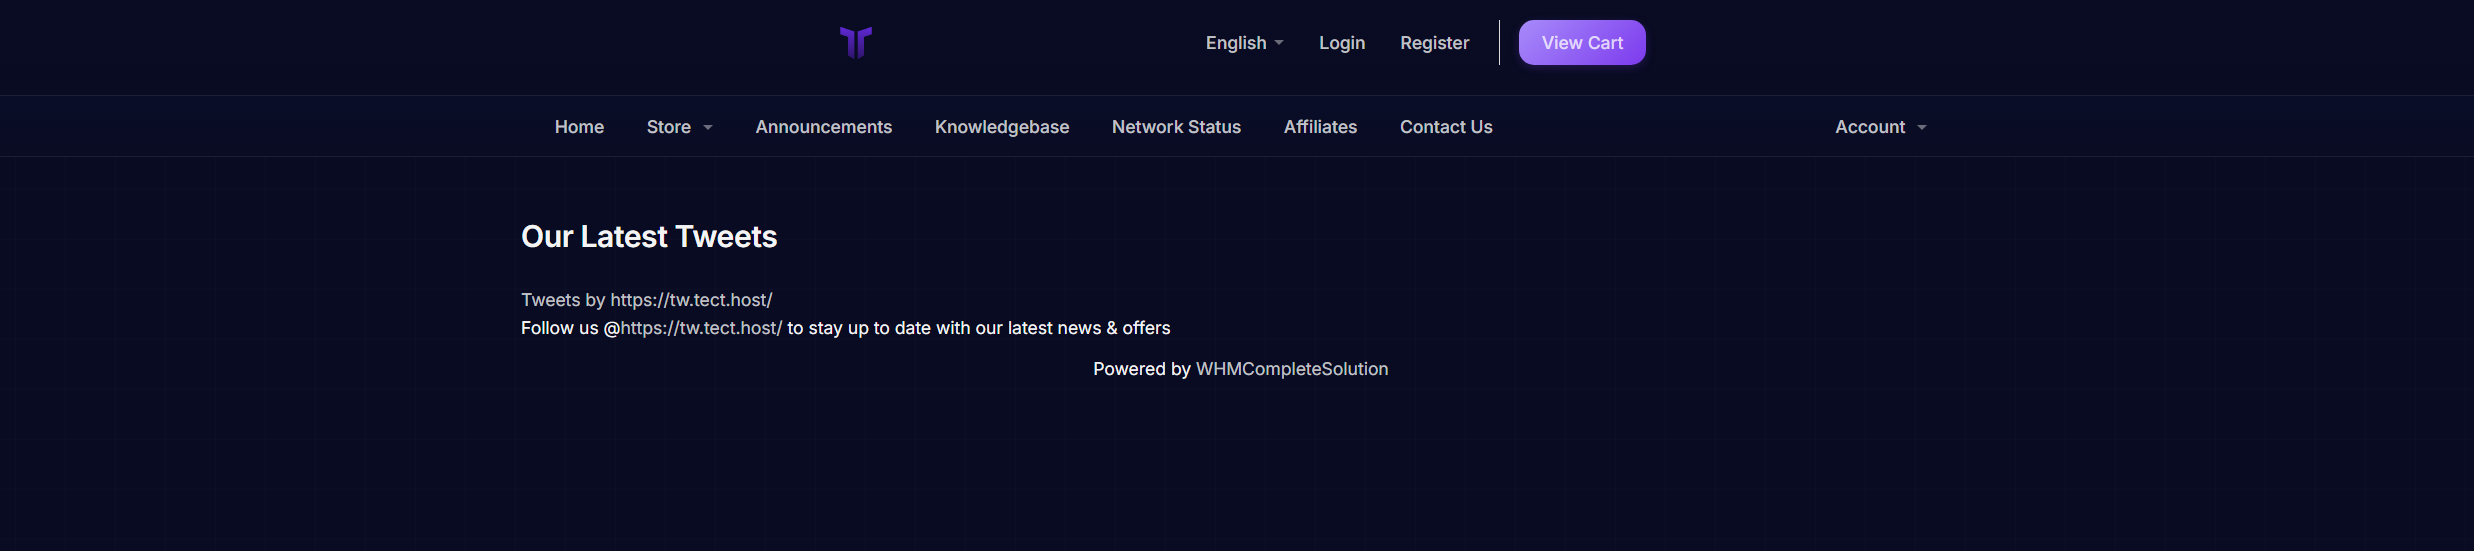
Task: Open the WHMCompleteSolution link
Action: pyautogui.click(x=1291, y=369)
